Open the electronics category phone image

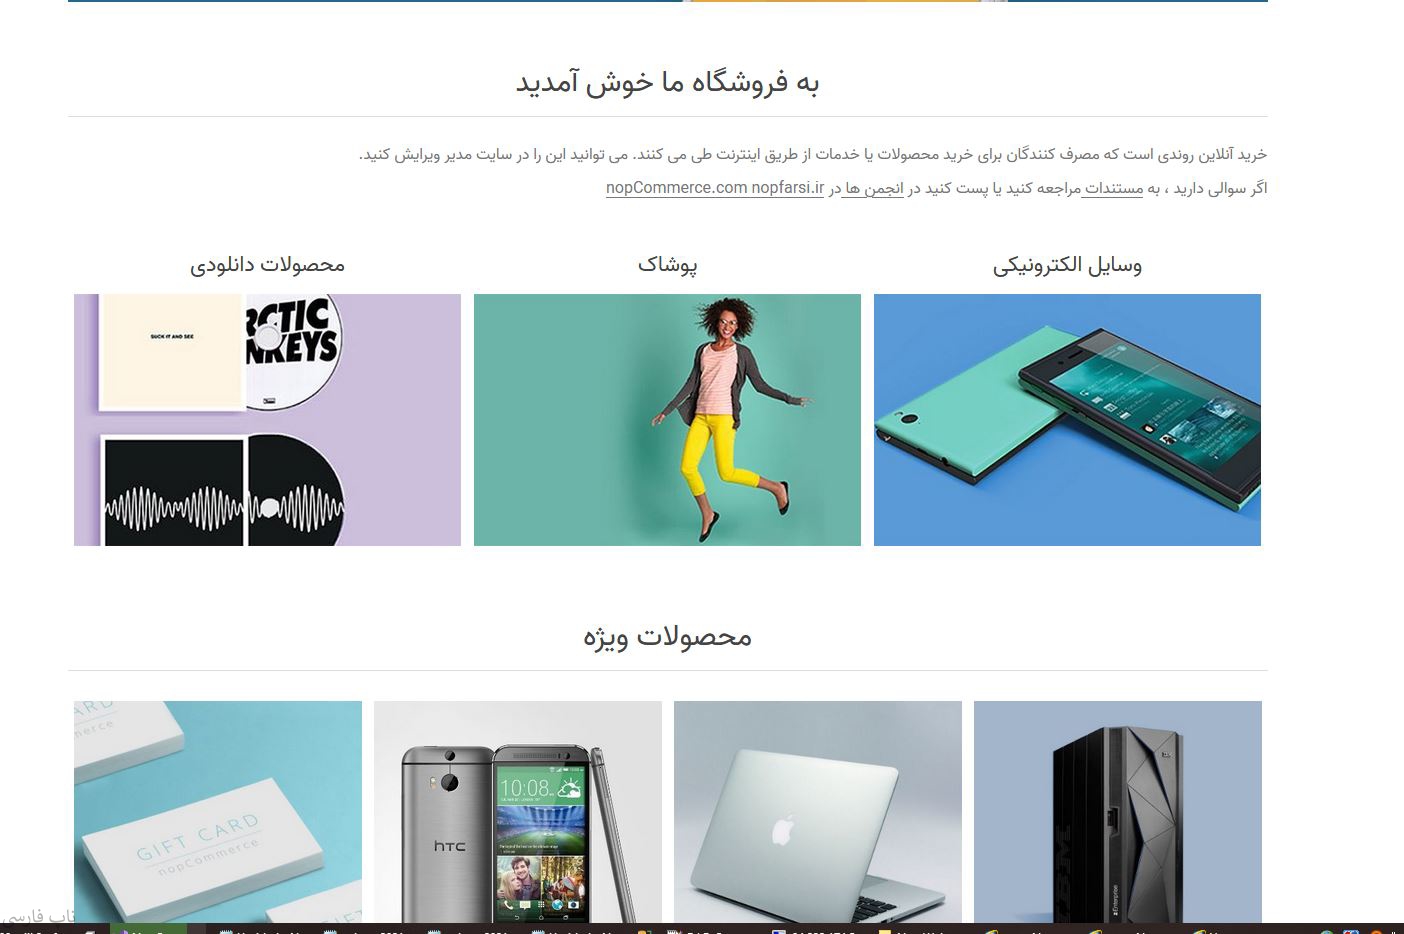point(1067,420)
